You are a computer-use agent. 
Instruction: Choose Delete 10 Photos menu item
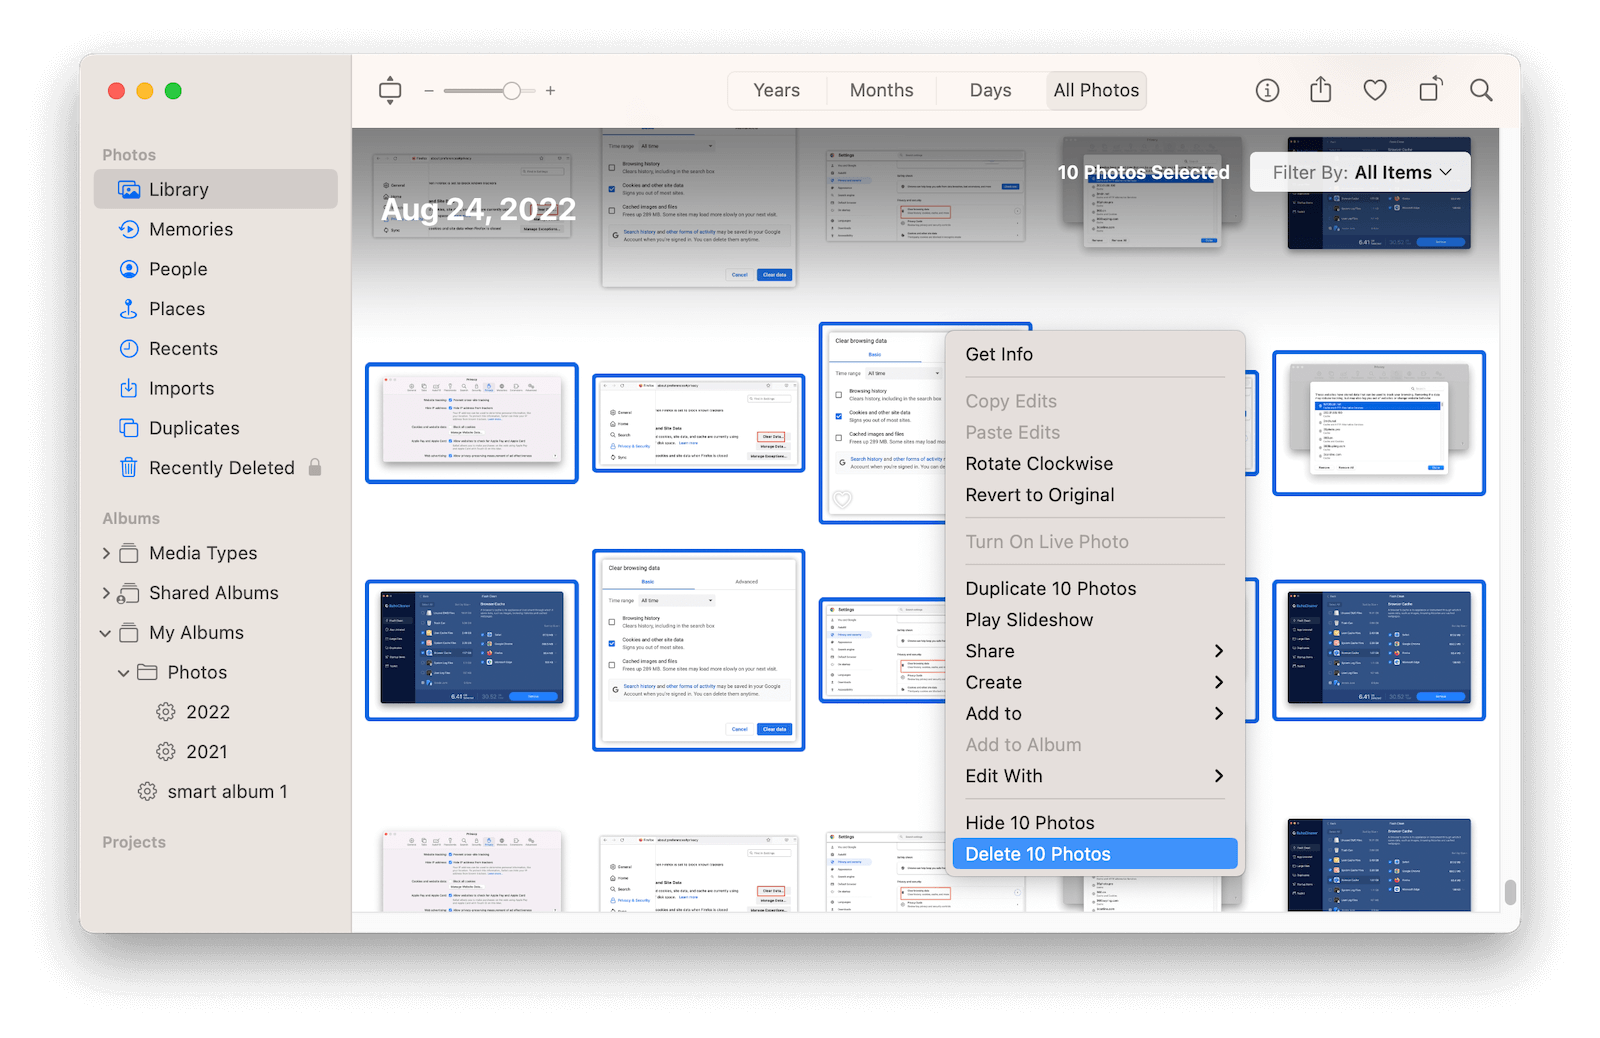click(x=1095, y=854)
